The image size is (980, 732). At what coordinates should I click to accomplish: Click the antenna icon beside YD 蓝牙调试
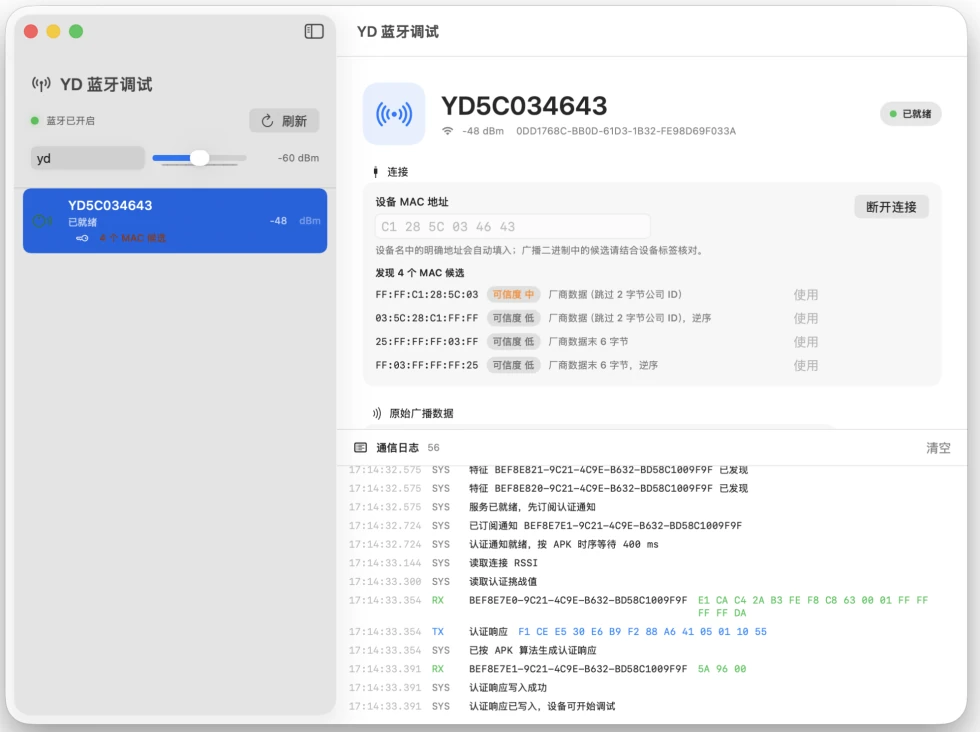[41, 84]
